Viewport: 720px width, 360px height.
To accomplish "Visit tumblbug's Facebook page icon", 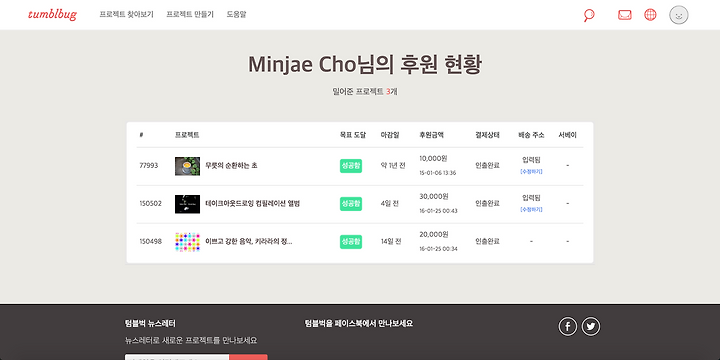I will click(x=568, y=326).
